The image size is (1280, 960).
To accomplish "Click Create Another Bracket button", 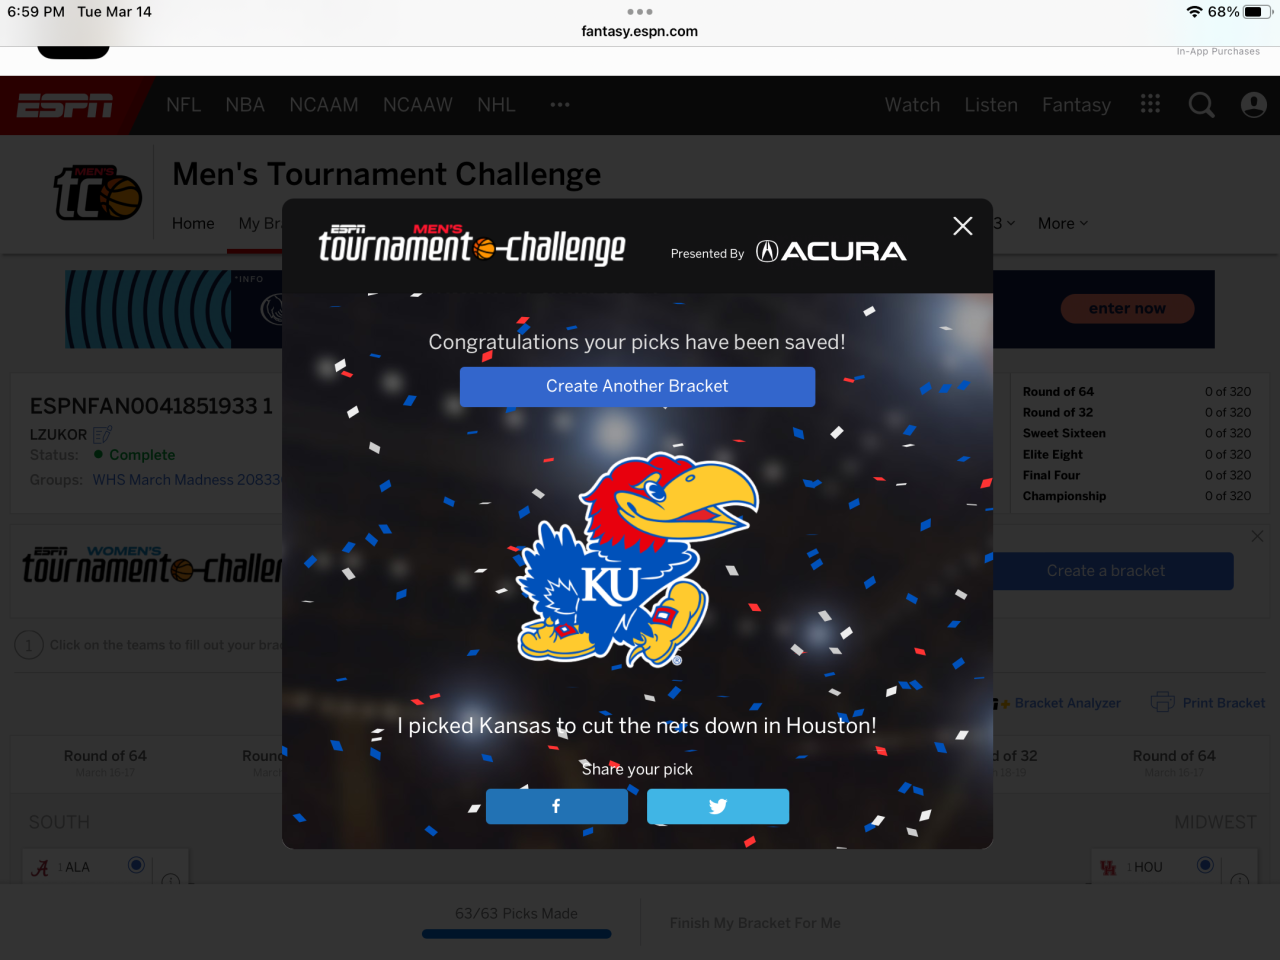I will 637,386.
